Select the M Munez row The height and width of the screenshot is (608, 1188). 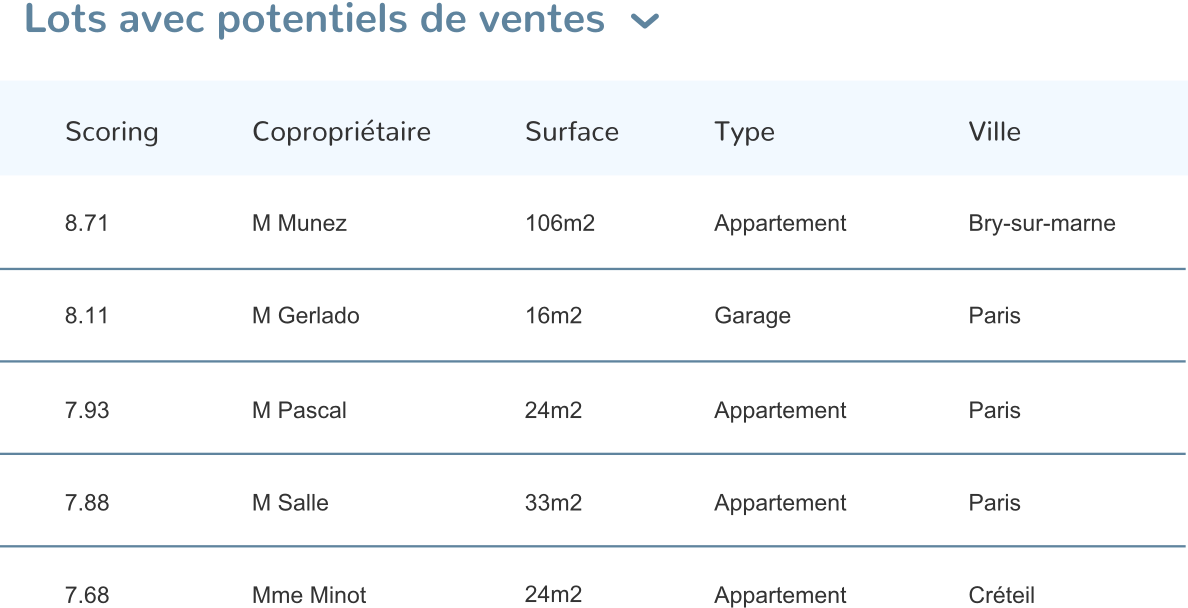click(299, 223)
